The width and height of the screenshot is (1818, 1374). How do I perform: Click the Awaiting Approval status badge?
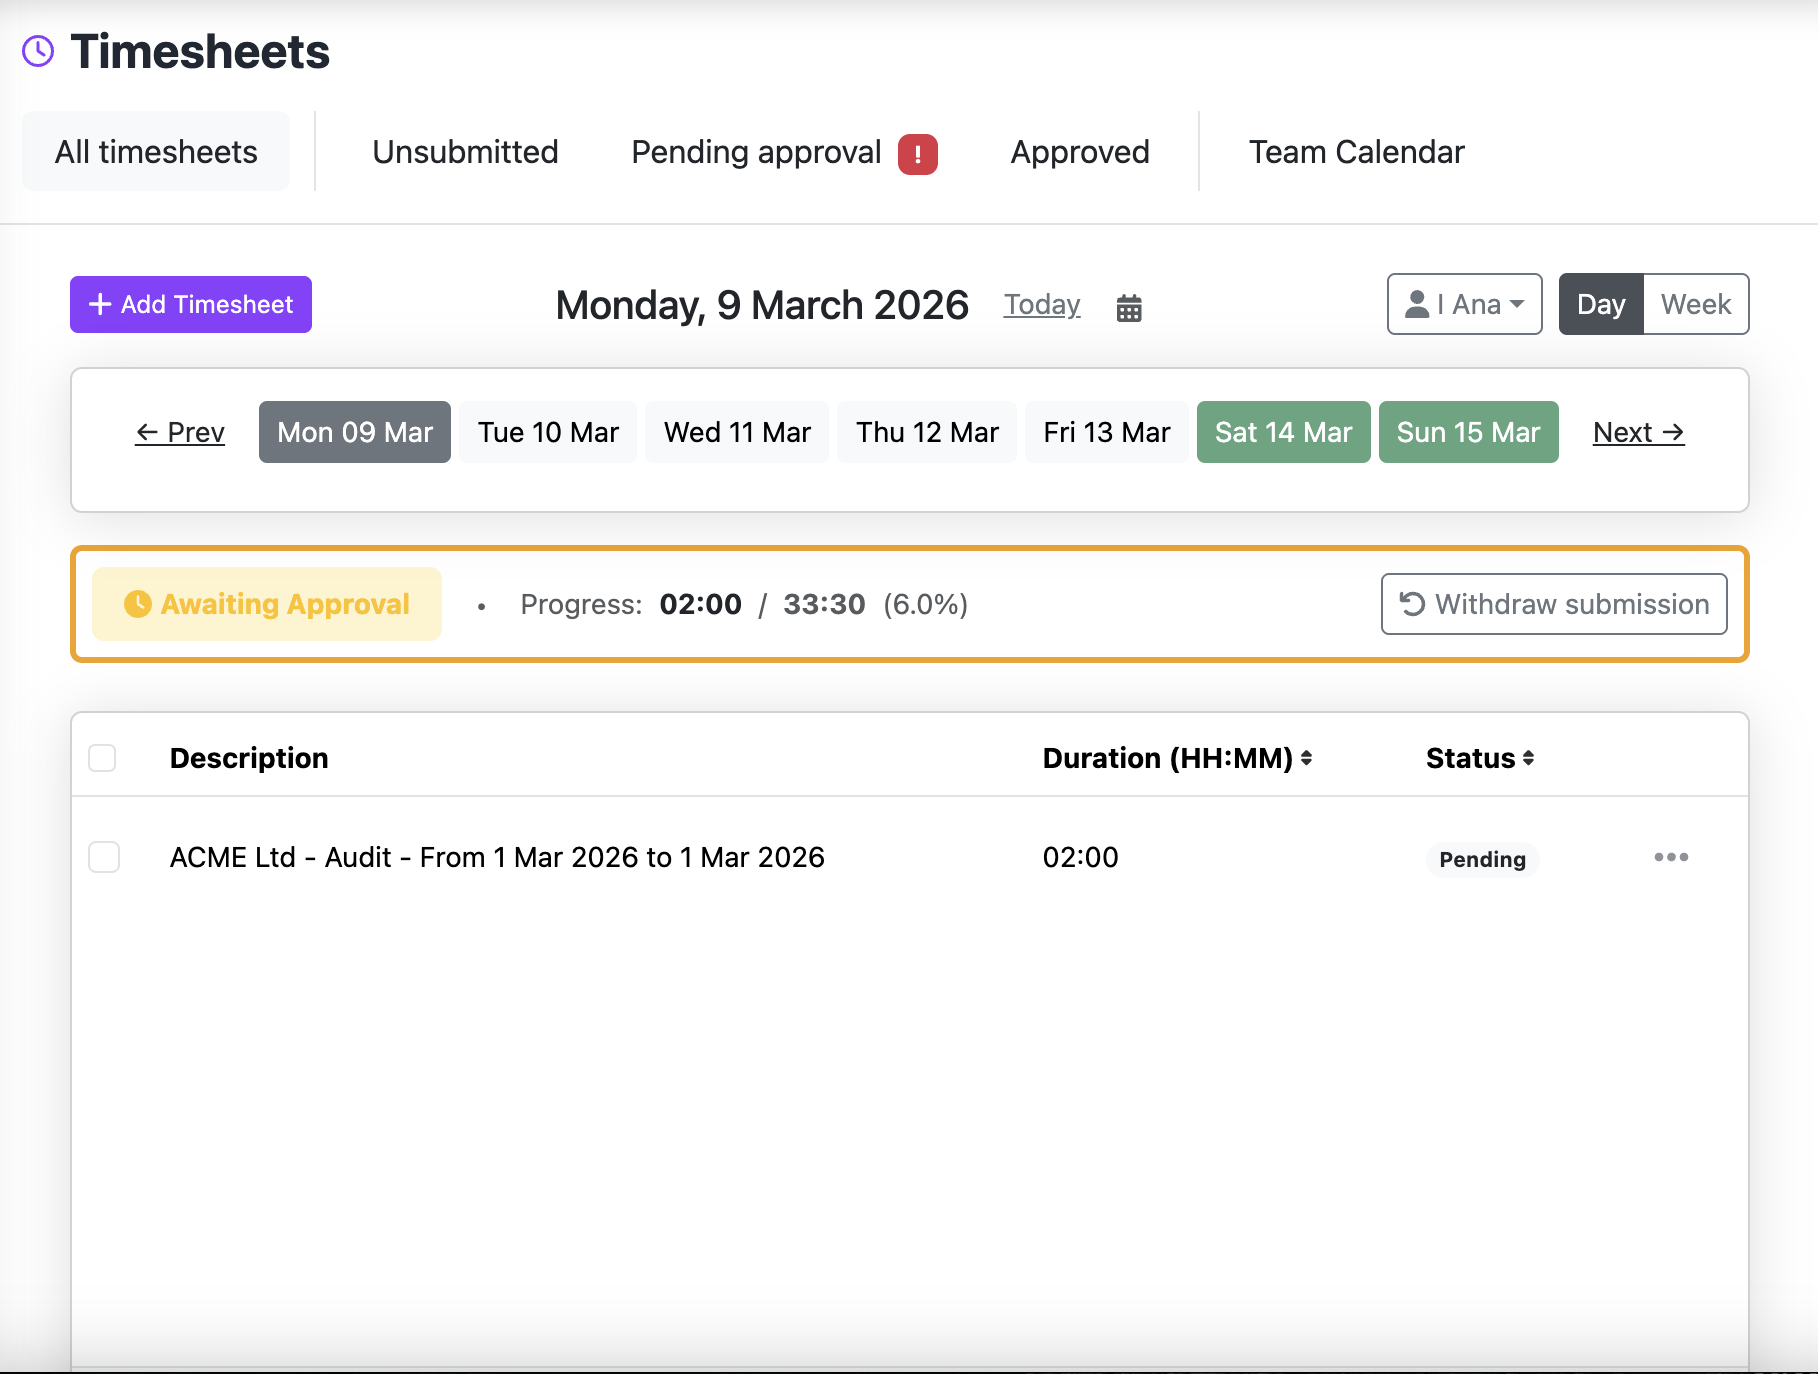267,604
